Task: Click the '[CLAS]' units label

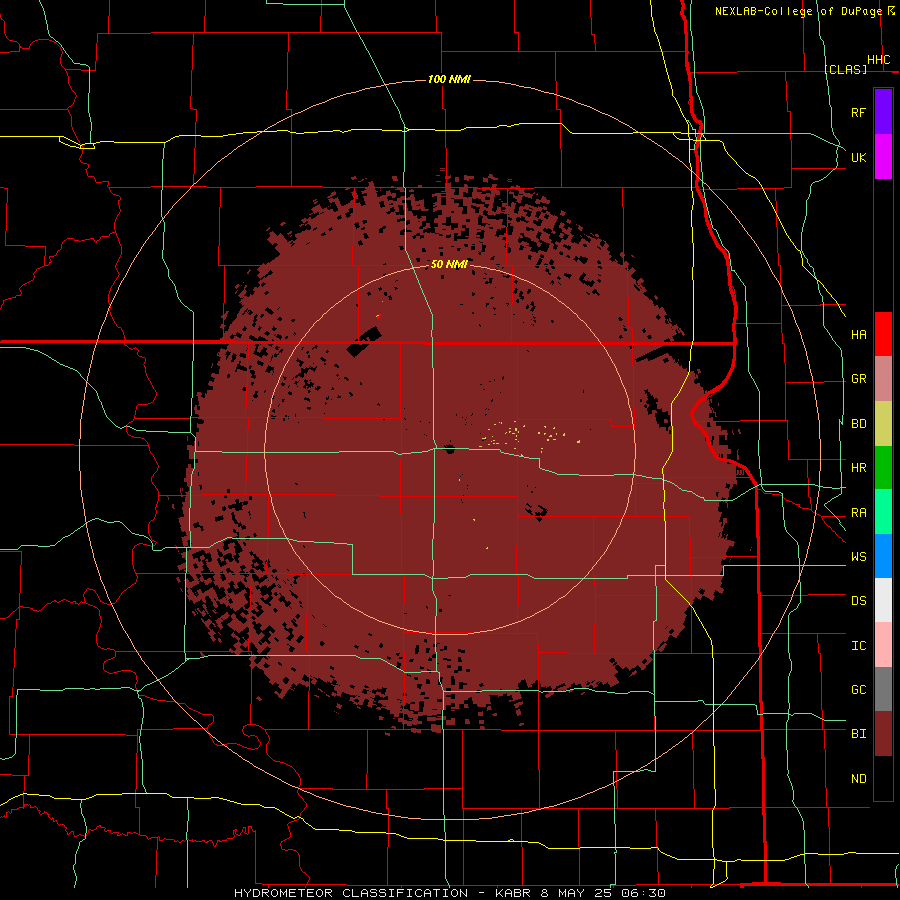Action: [845, 69]
